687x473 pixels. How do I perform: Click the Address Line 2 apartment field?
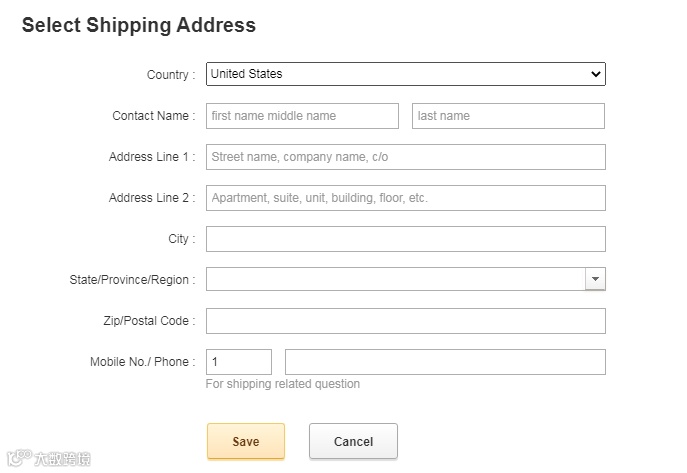pyautogui.click(x=405, y=198)
